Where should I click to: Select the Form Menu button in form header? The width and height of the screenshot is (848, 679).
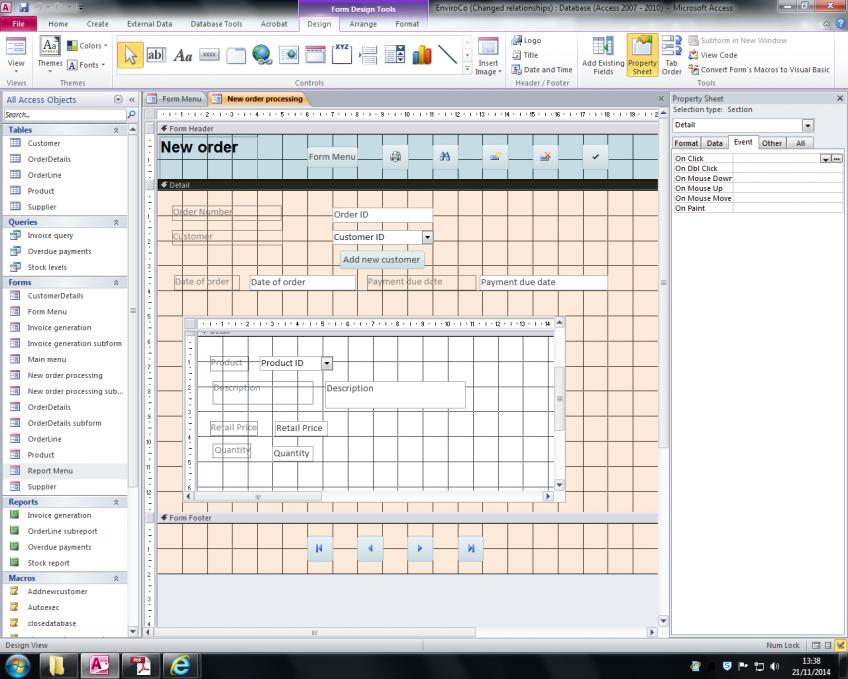coord(332,157)
